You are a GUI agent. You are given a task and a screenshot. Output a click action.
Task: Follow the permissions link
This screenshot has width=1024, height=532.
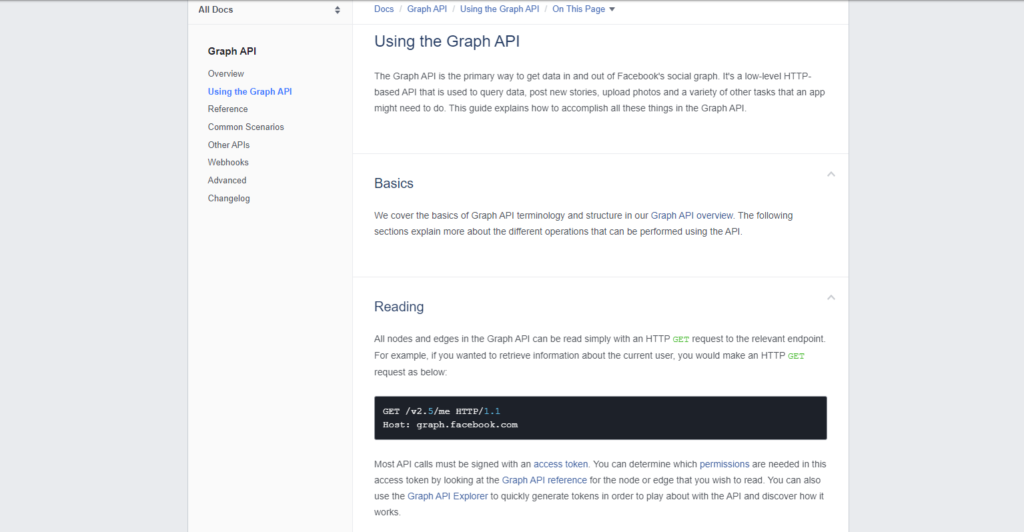724,464
